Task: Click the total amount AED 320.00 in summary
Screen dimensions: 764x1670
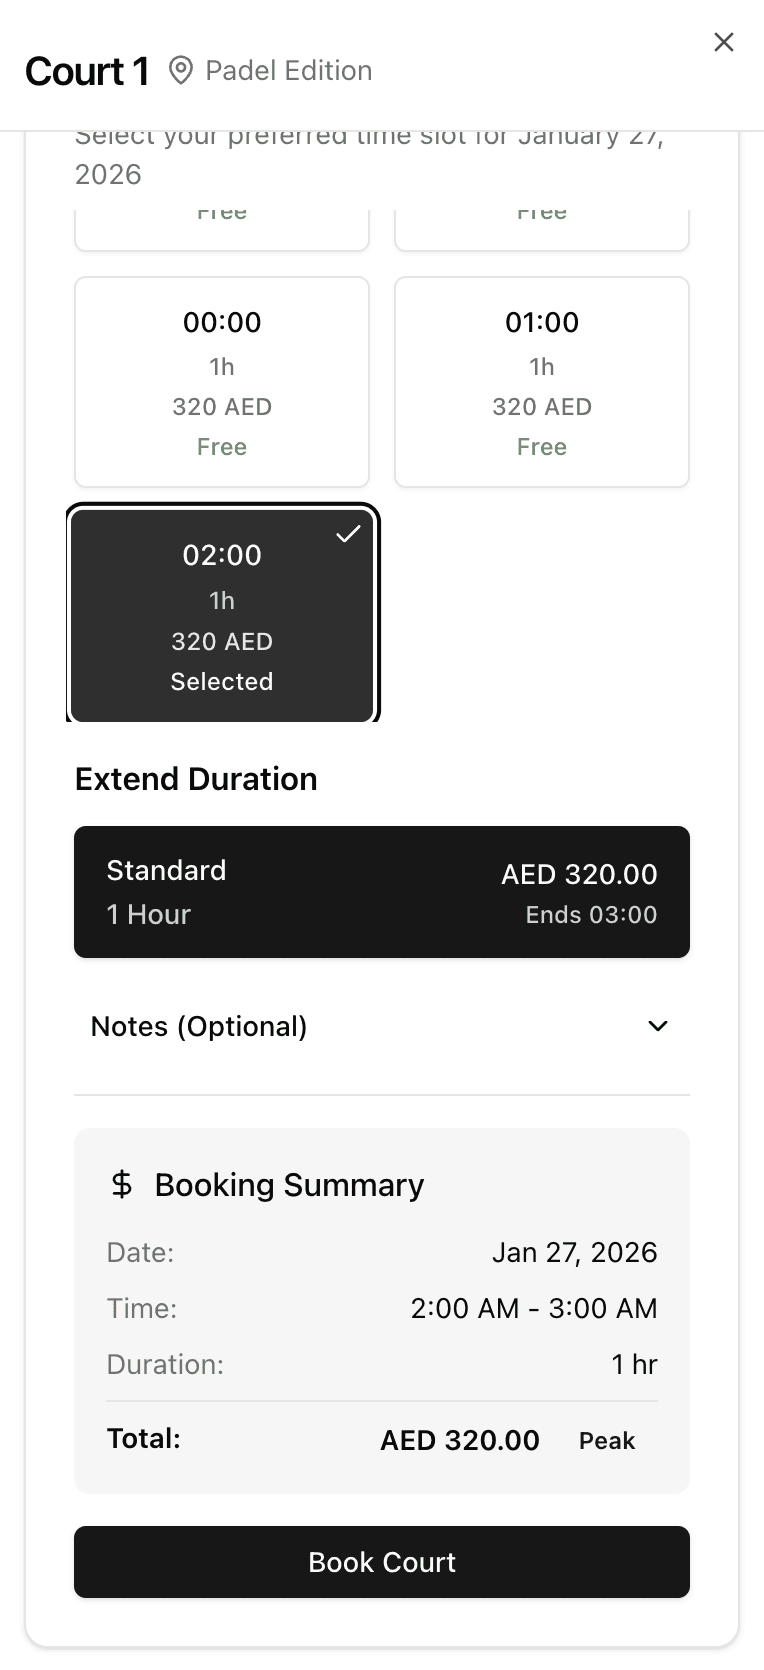Action: (460, 1440)
